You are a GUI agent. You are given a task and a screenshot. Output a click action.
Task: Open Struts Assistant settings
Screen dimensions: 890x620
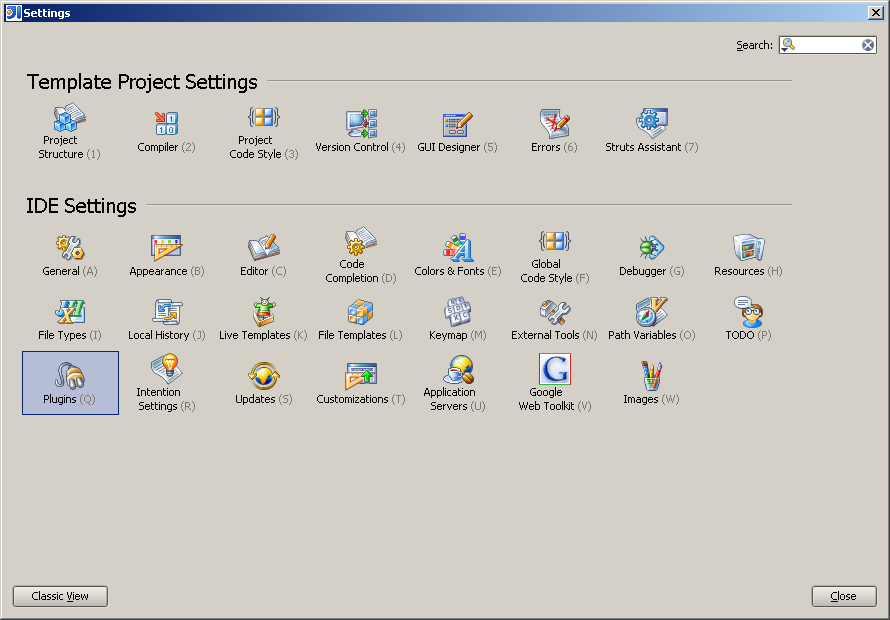652,131
